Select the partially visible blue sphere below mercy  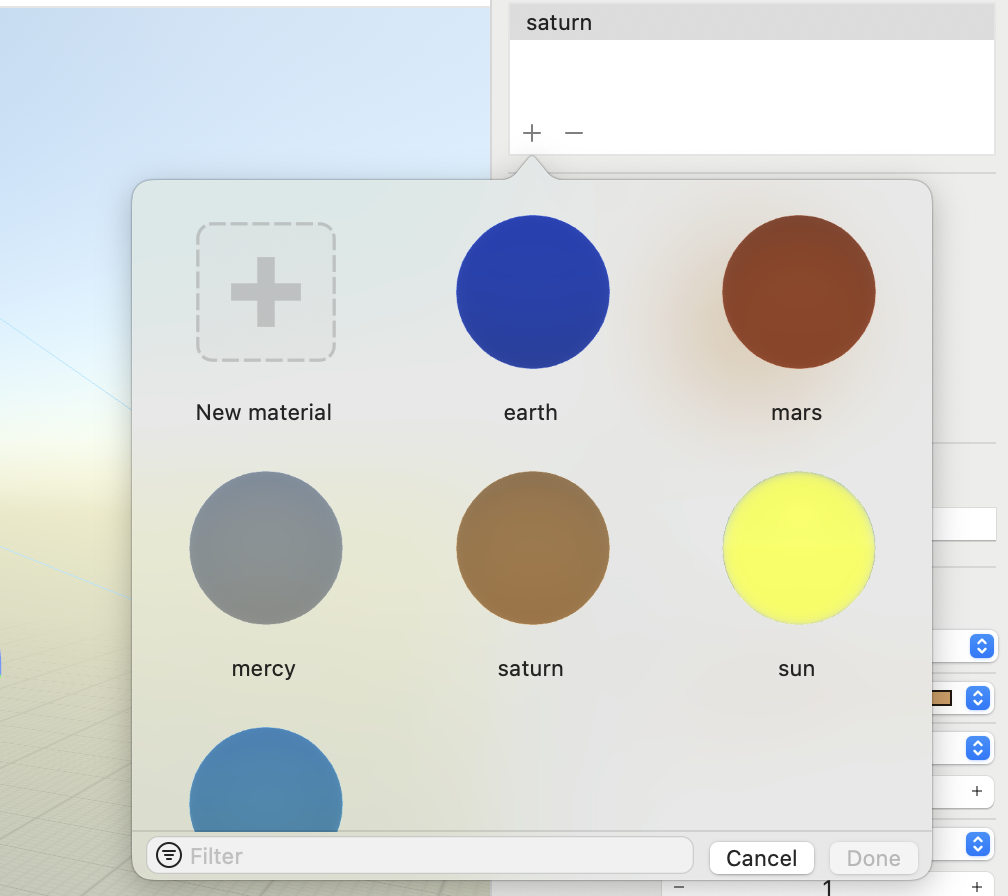coord(265,785)
